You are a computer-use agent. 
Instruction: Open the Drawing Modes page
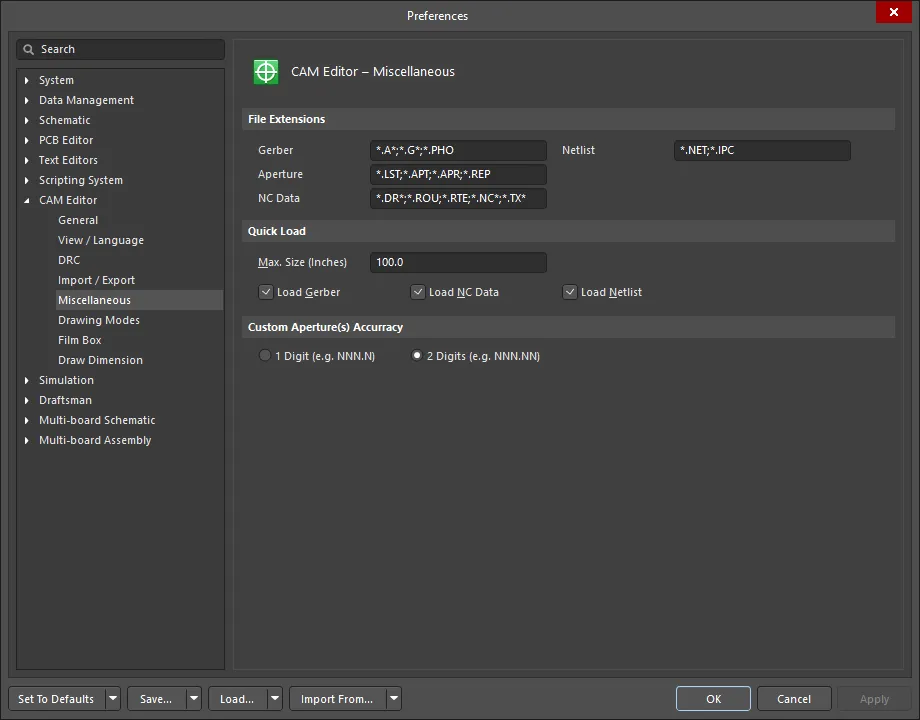click(99, 320)
